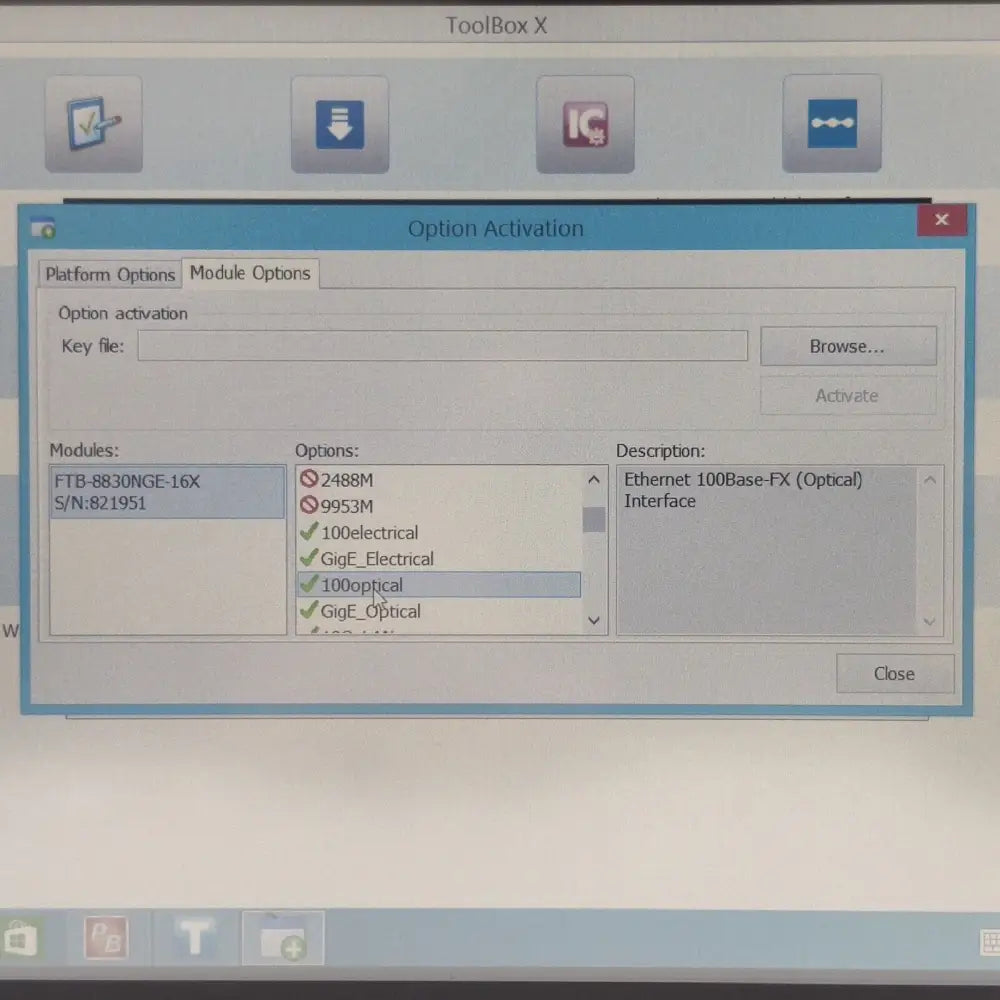The height and width of the screenshot is (1000, 1000).
Task: Select the 9953M option
Action: point(346,506)
